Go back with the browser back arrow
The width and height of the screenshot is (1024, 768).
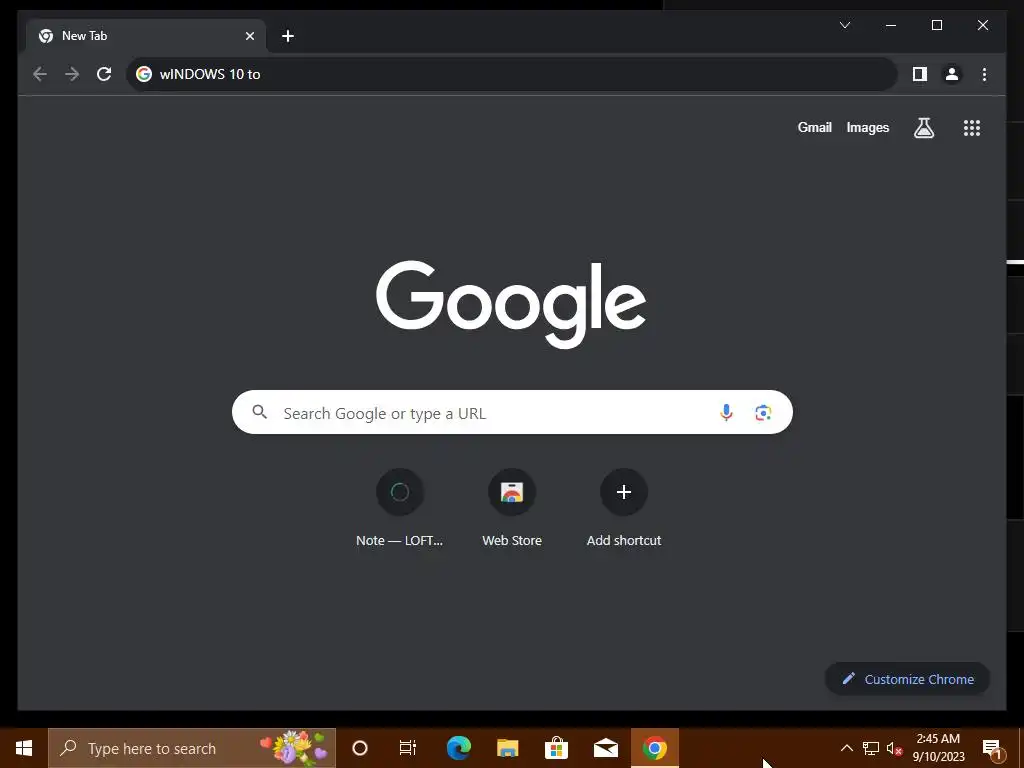pyautogui.click(x=40, y=74)
